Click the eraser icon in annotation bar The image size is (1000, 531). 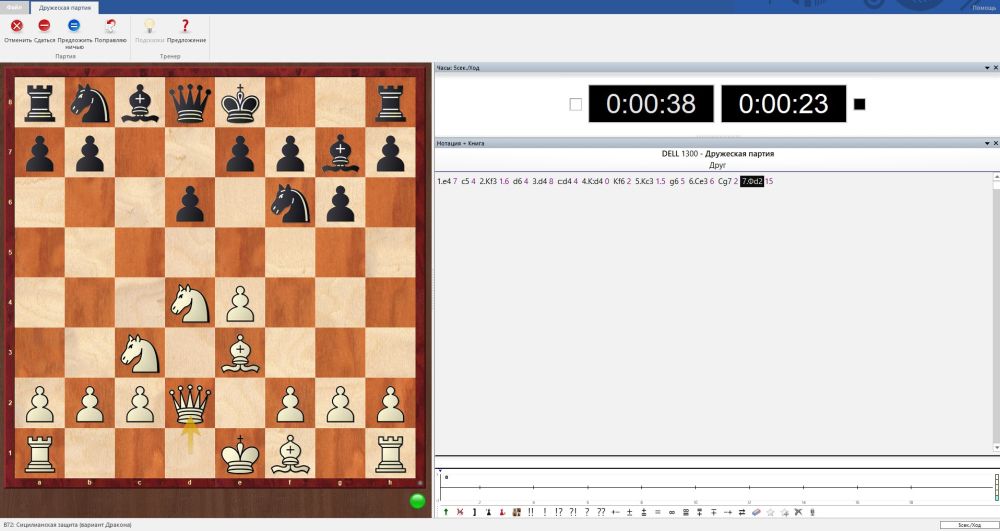756,512
